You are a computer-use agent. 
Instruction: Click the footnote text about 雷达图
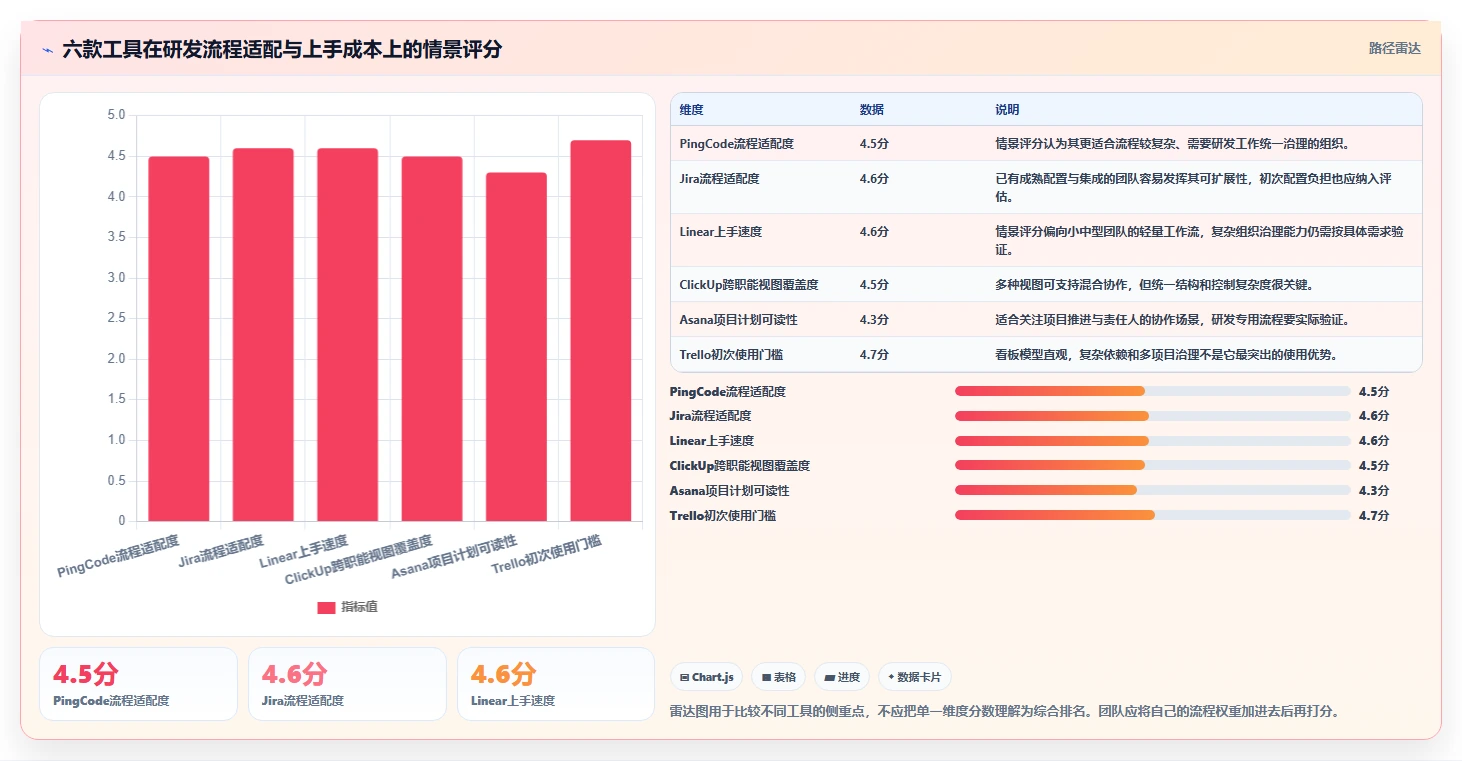point(1004,712)
